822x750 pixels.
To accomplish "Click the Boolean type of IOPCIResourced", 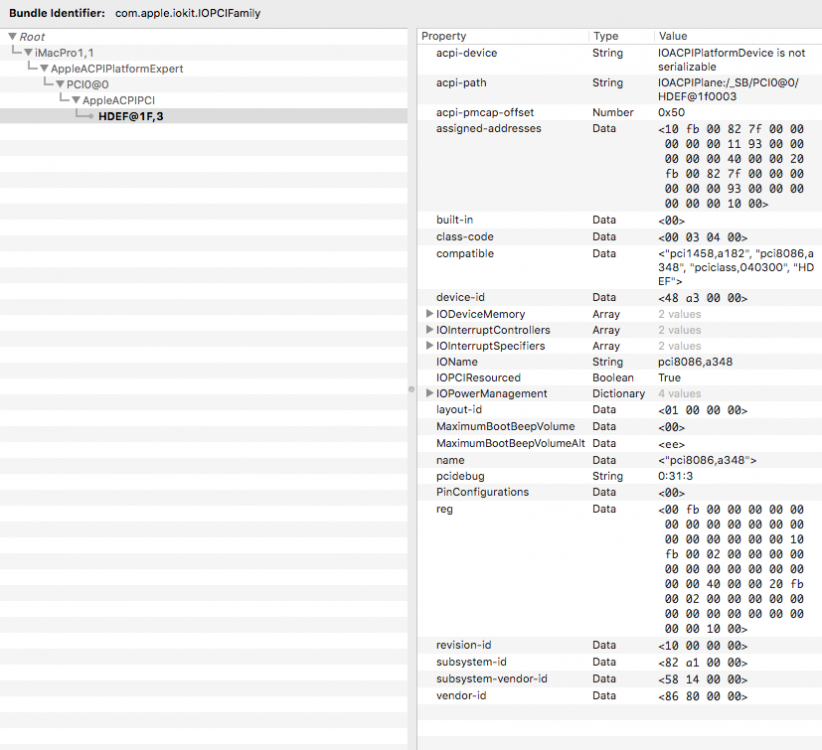I will [x=613, y=377].
